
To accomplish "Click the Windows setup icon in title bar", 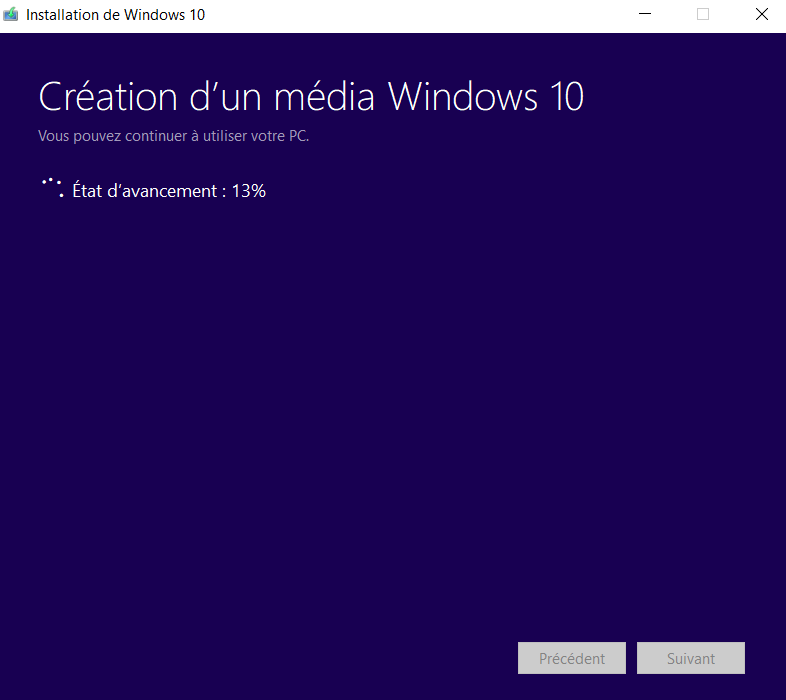I will (x=11, y=15).
